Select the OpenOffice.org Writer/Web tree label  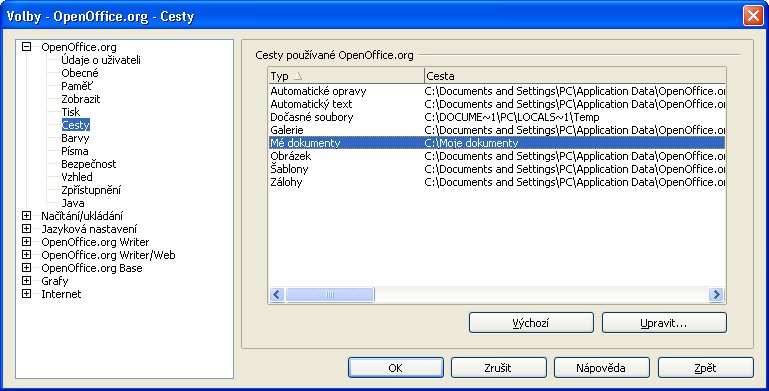[x=108, y=255]
